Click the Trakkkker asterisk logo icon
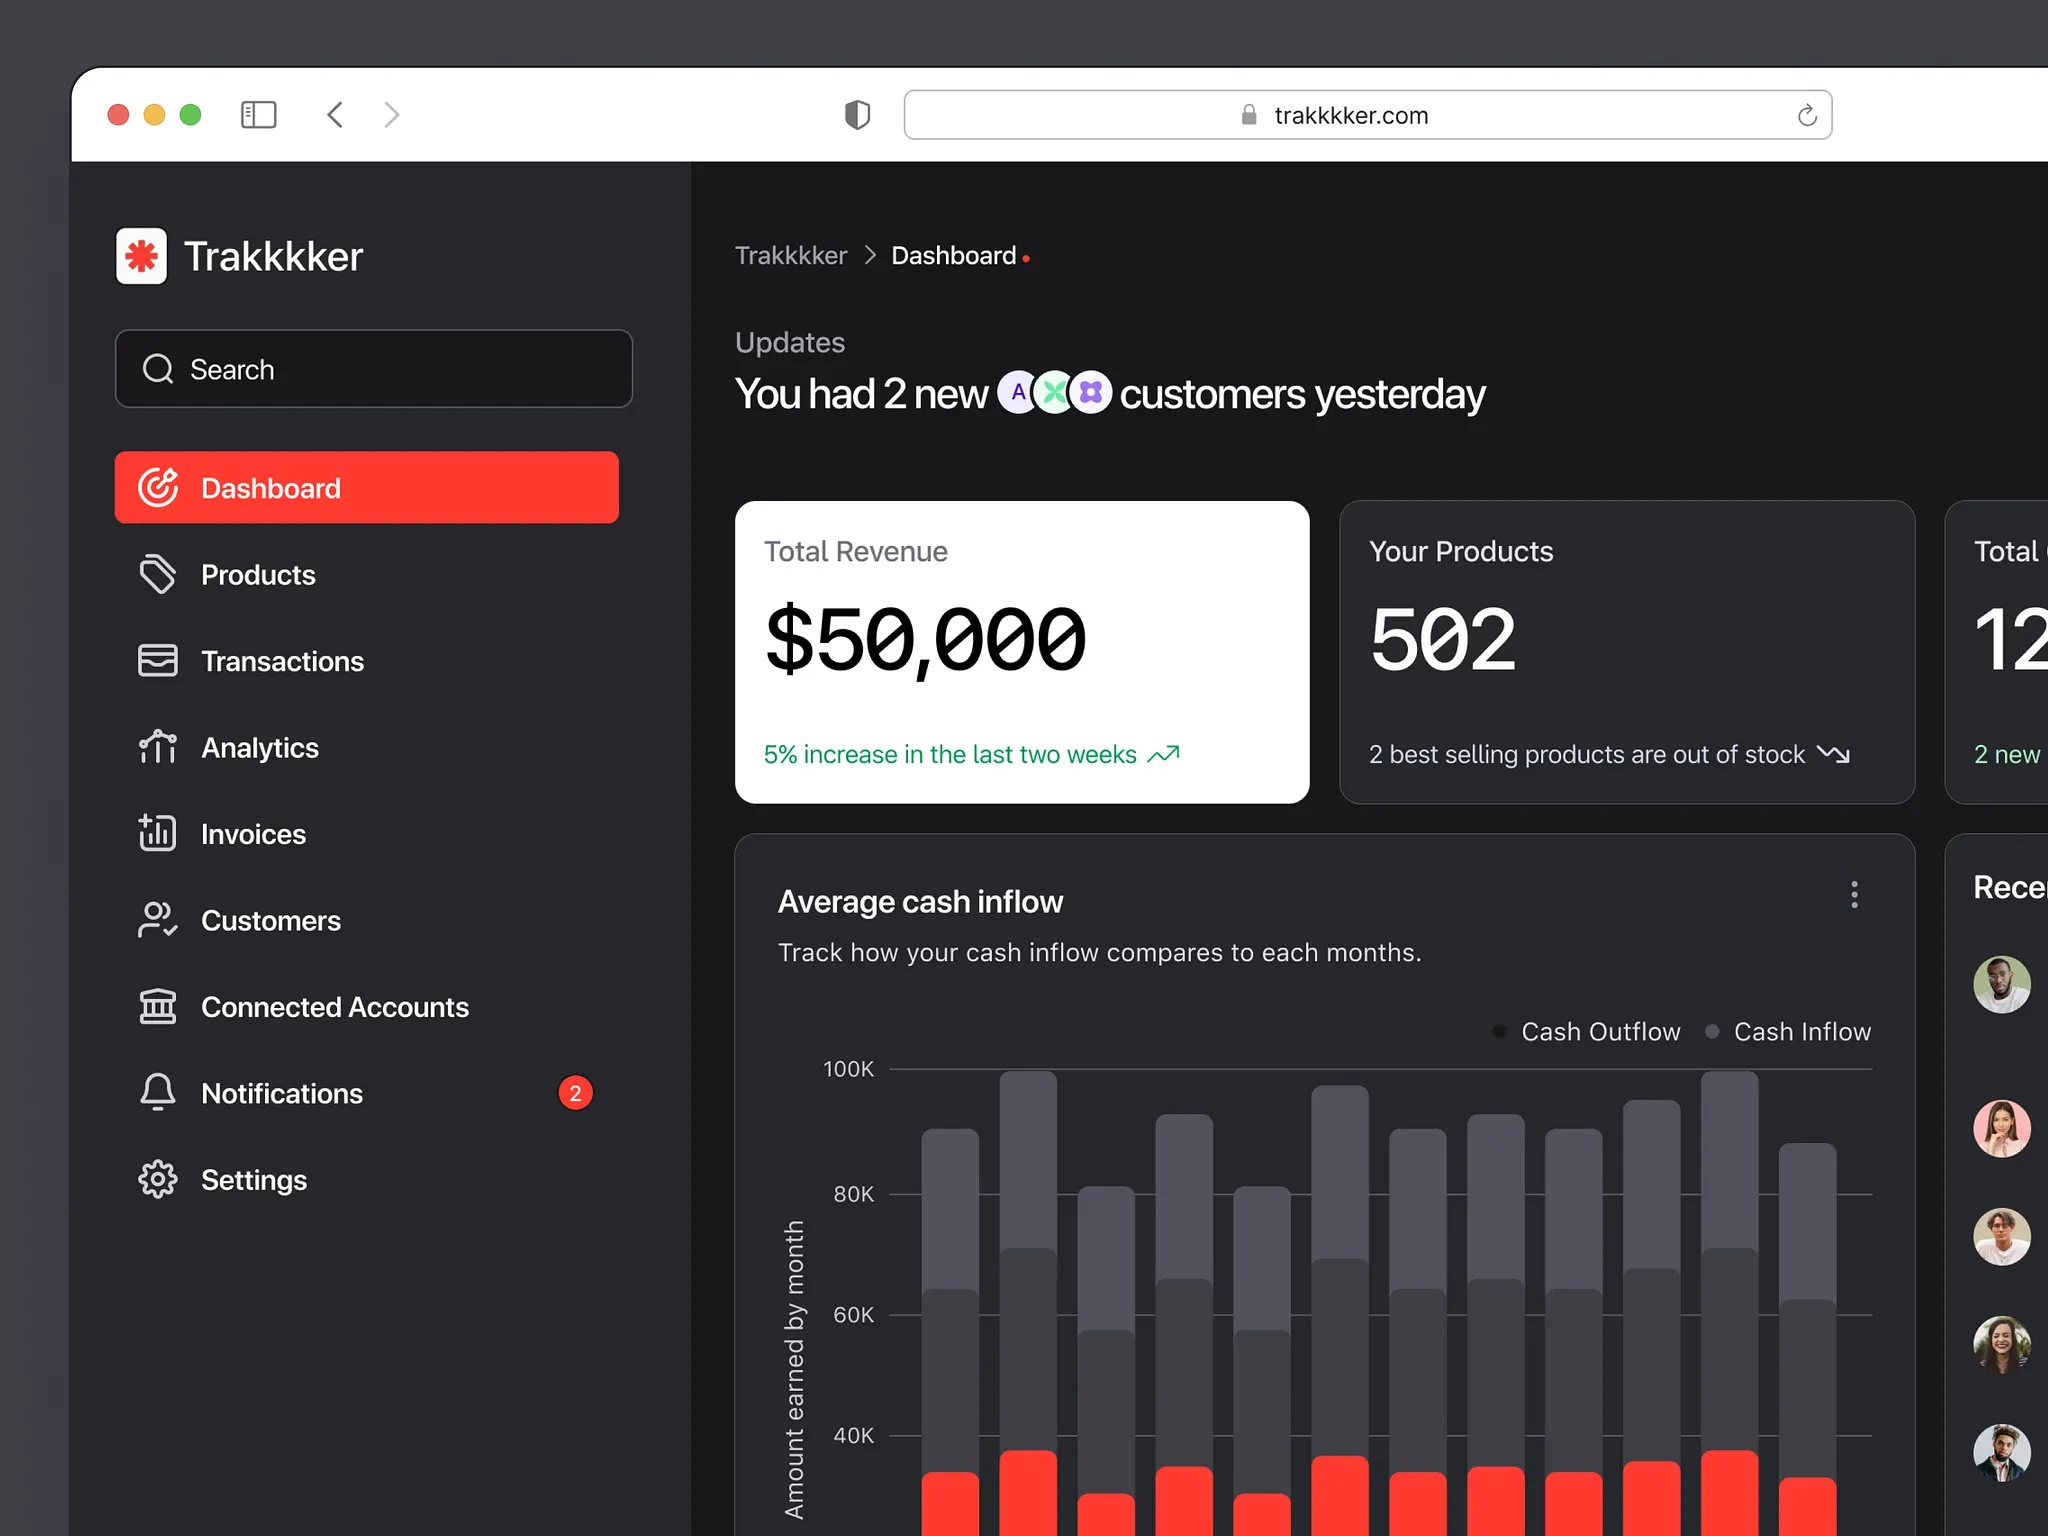2048x1536 pixels. pos(141,256)
